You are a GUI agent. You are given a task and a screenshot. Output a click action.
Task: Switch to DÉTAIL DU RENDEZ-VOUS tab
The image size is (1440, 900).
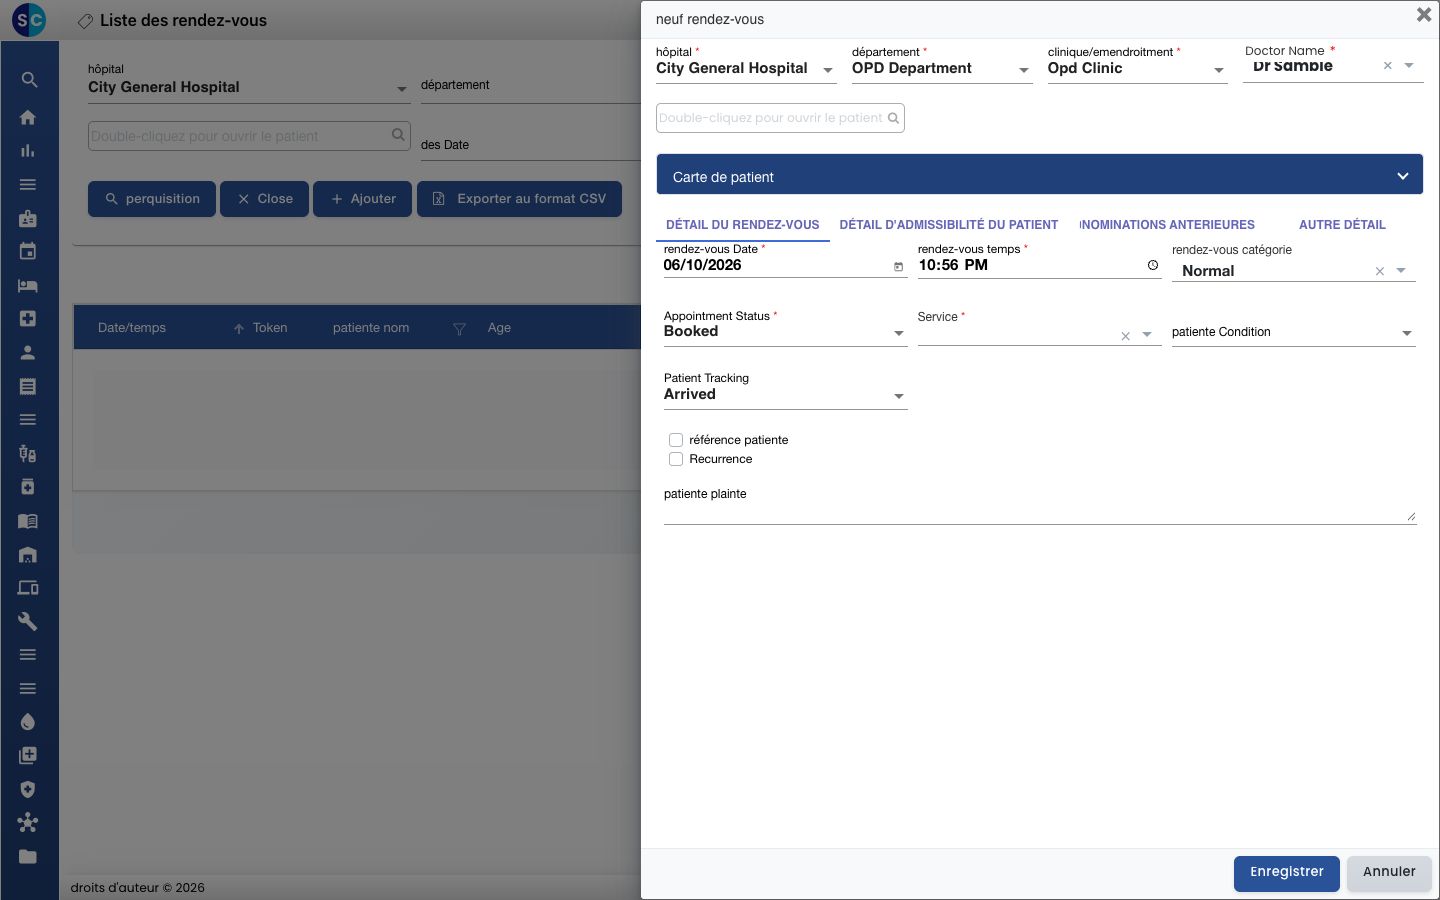[x=743, y=225]
